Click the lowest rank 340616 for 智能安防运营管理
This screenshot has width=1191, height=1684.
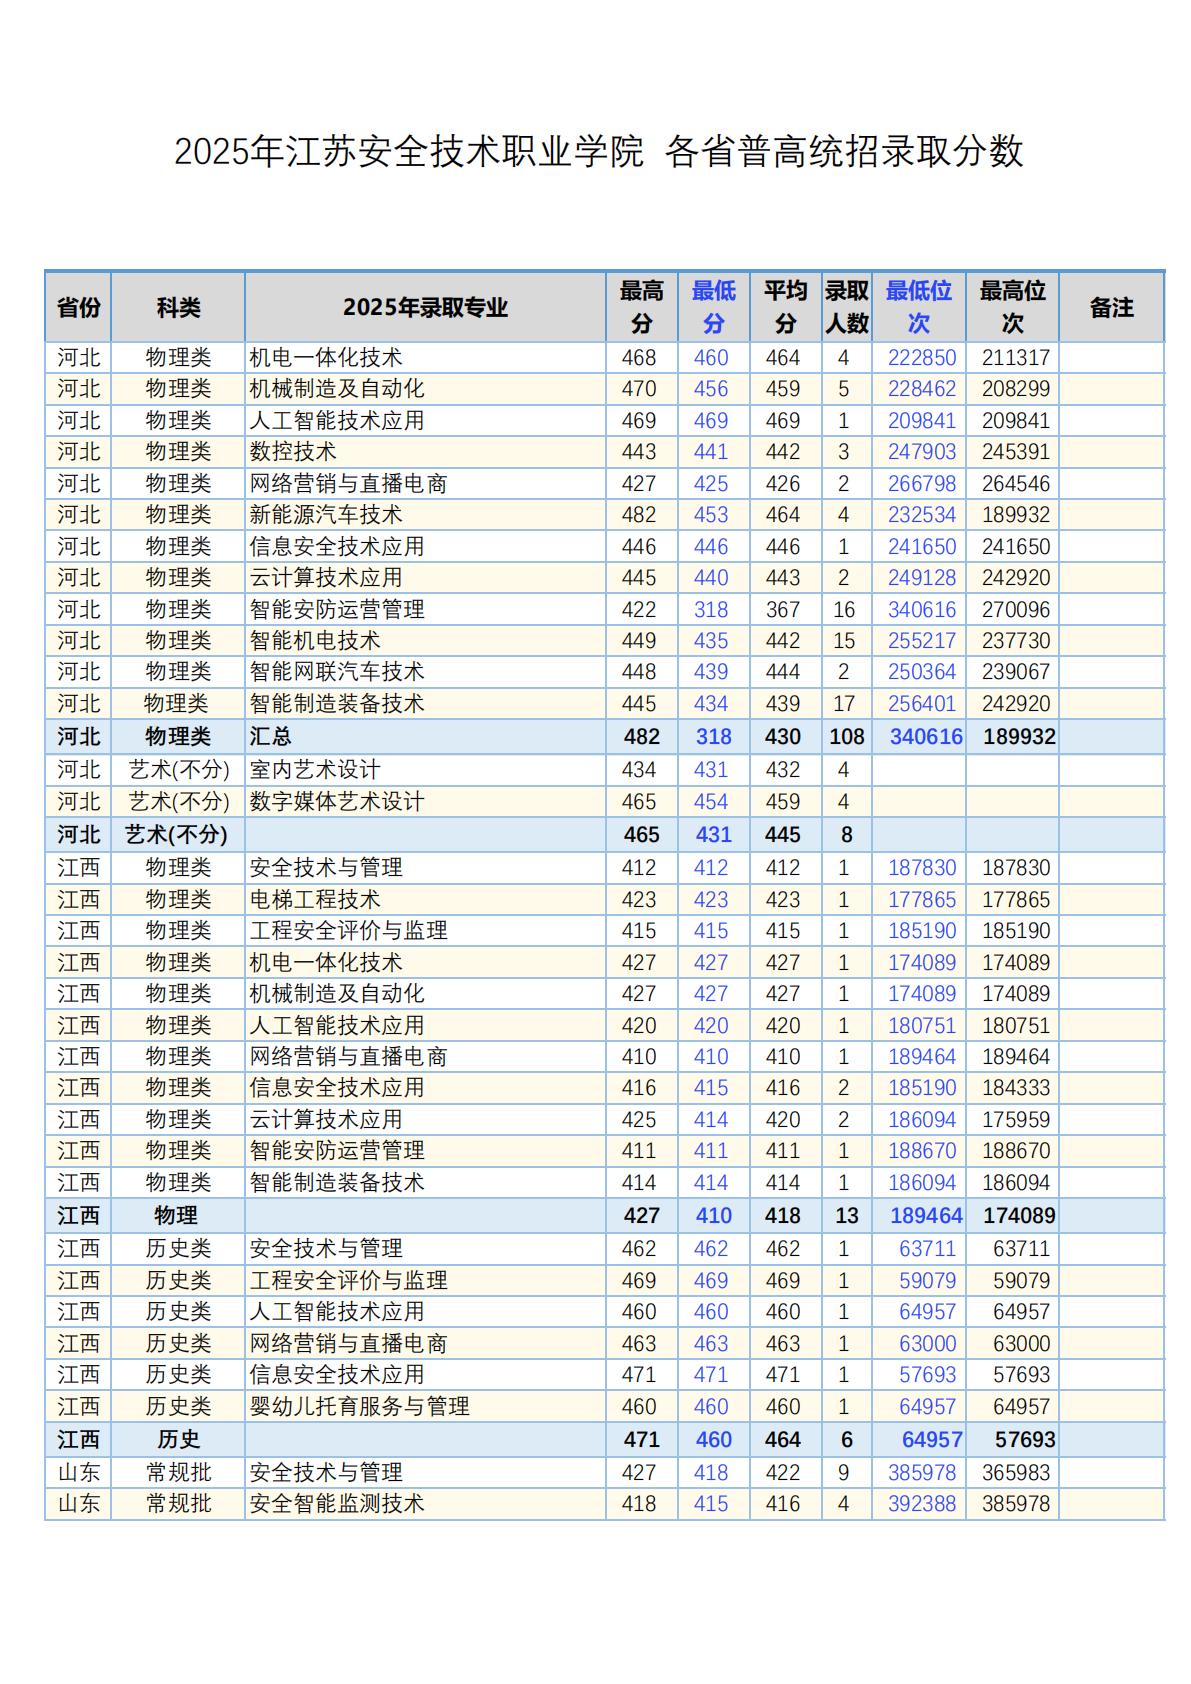coord(922,610)
